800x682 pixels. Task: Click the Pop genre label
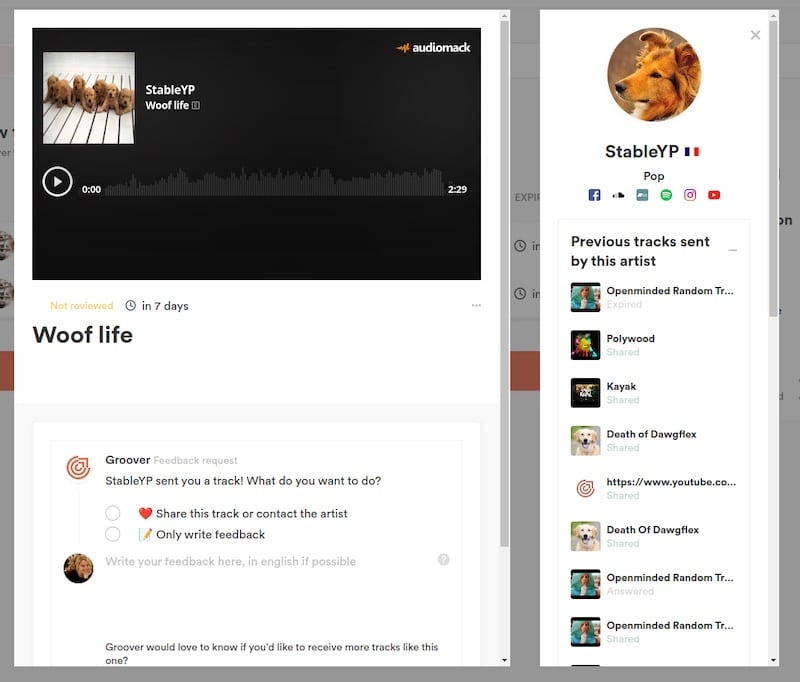[654, 176]
